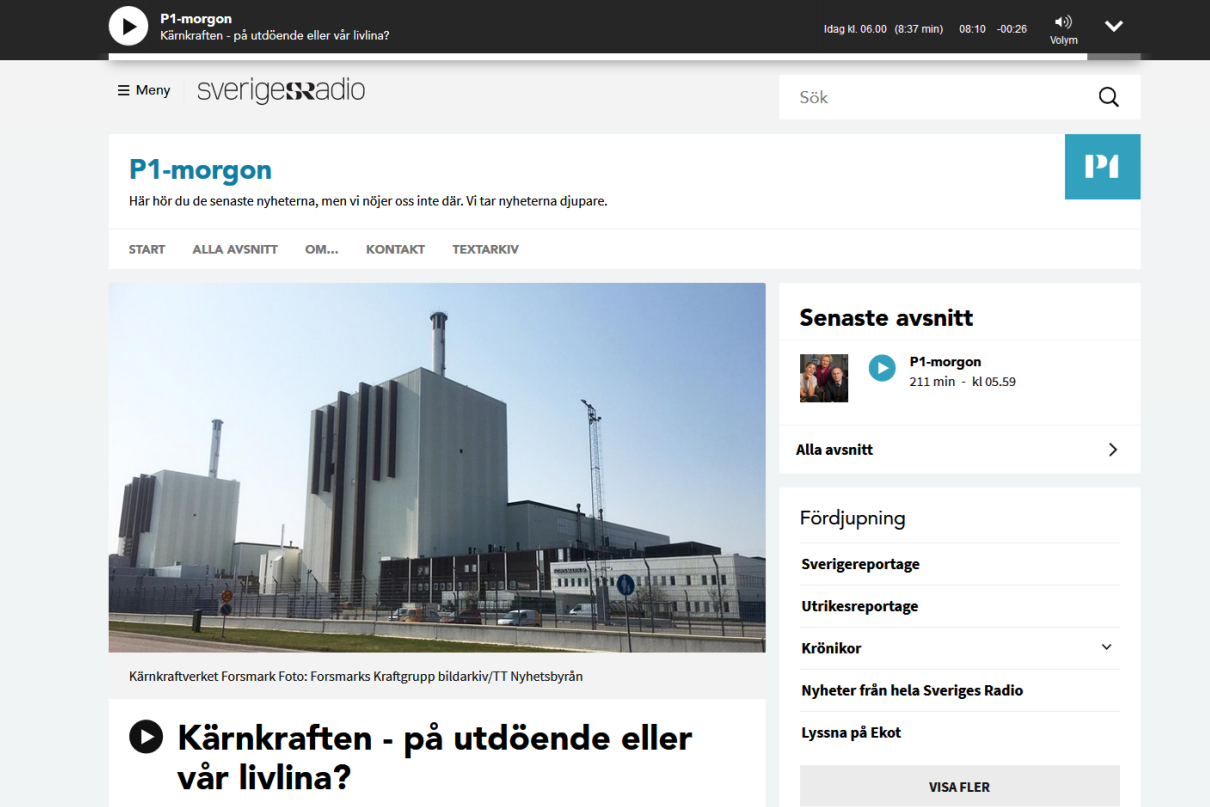Expand the player with the down chevron
1210x807 pixels.
tap(1113, 27)
